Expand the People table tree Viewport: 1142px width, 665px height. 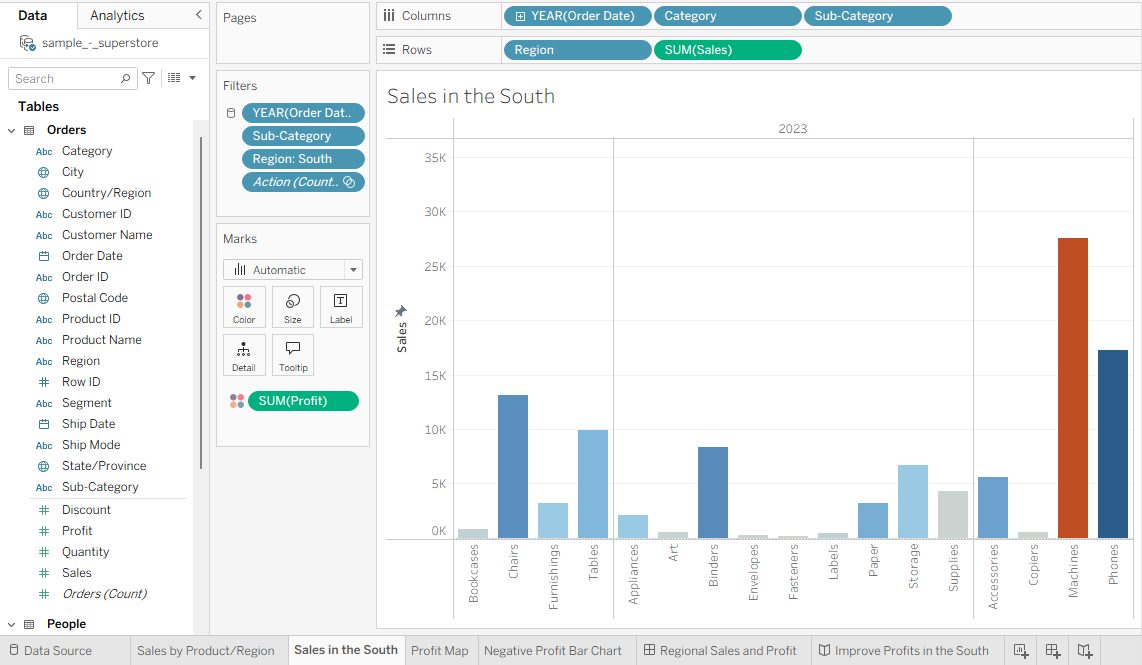pos(12,624)
